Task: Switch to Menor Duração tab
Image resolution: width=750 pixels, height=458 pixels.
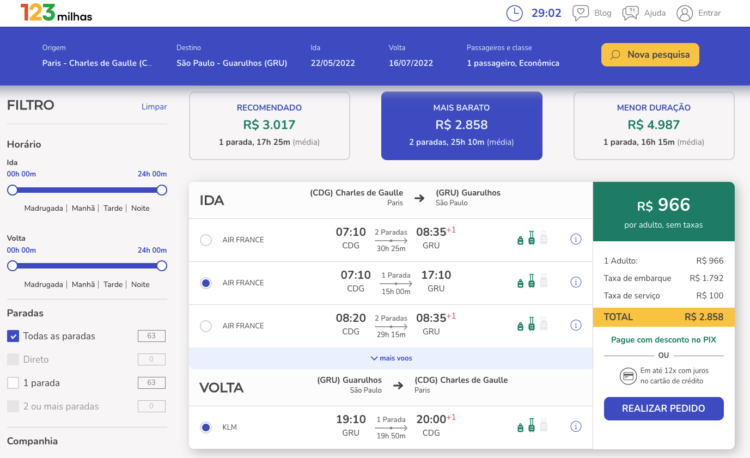Action: [653, 125]
